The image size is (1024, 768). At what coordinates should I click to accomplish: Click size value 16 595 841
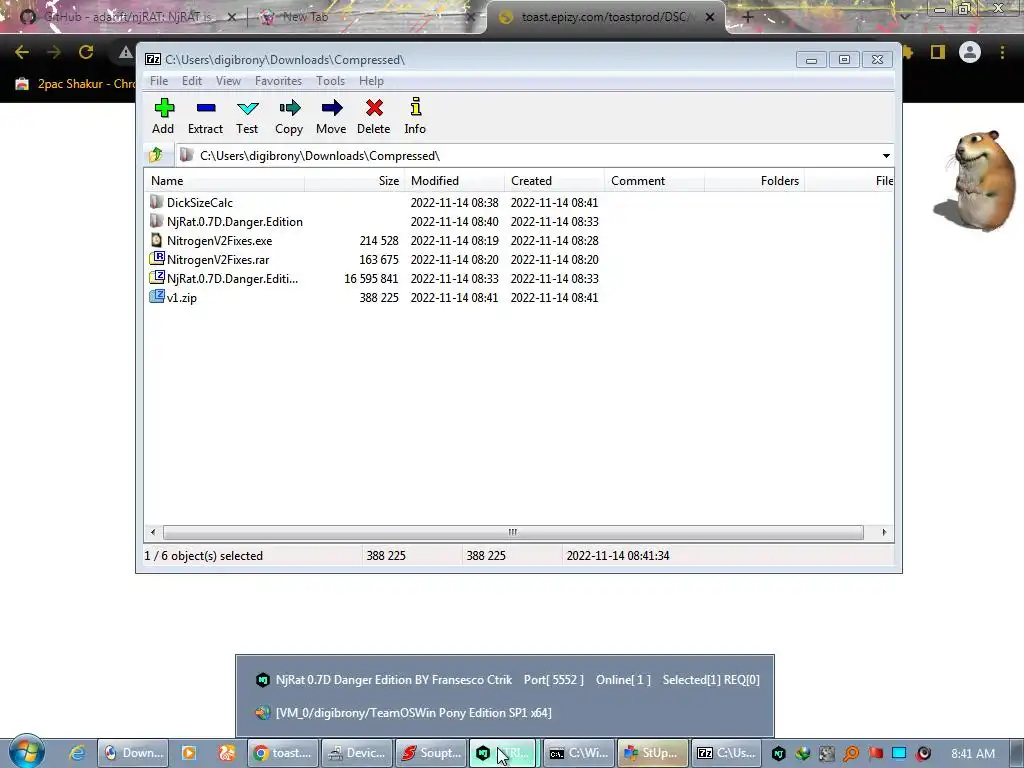click(x=371, y=278)
